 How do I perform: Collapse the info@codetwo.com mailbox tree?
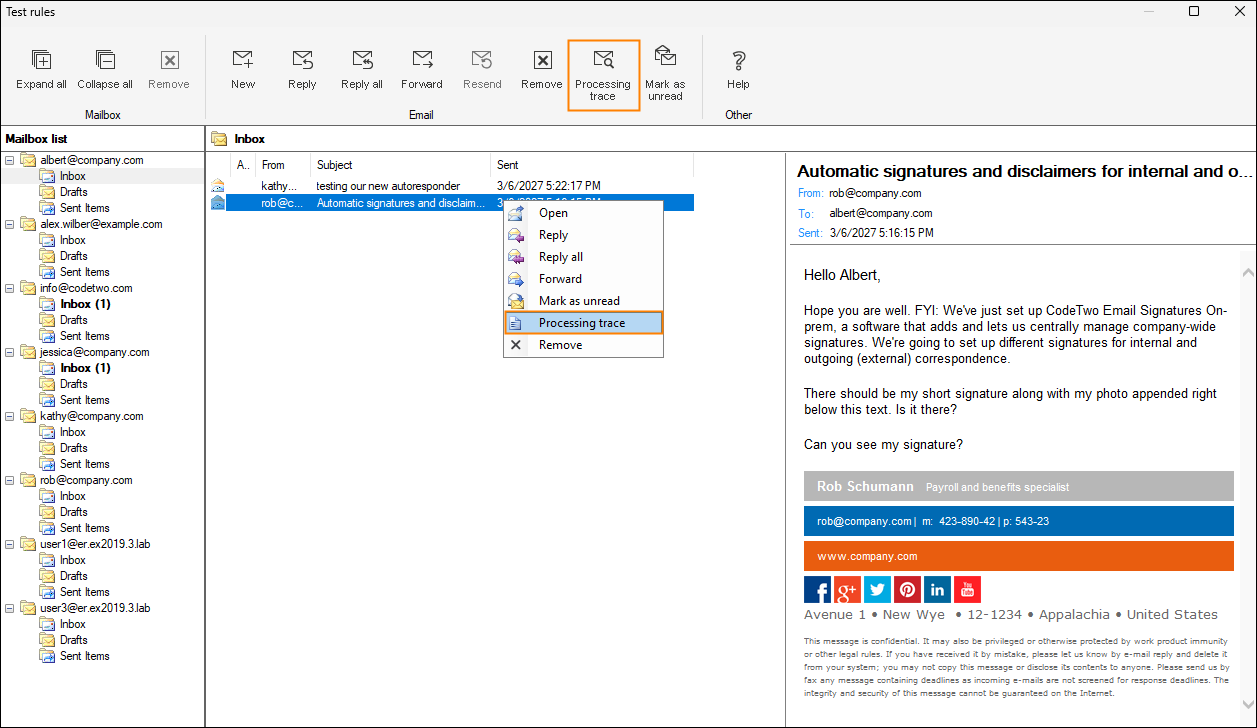pyautogui.click(x=10, y=288)
